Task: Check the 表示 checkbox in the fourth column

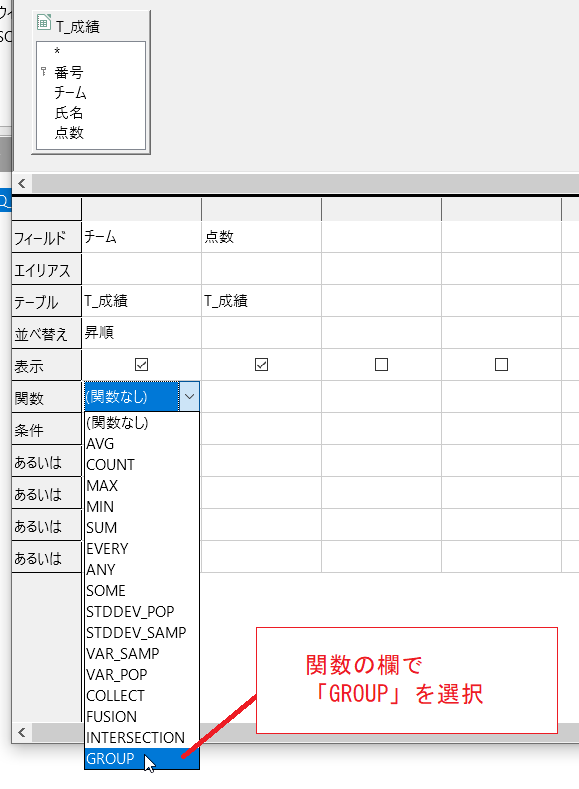Action: tap(501, 364)
